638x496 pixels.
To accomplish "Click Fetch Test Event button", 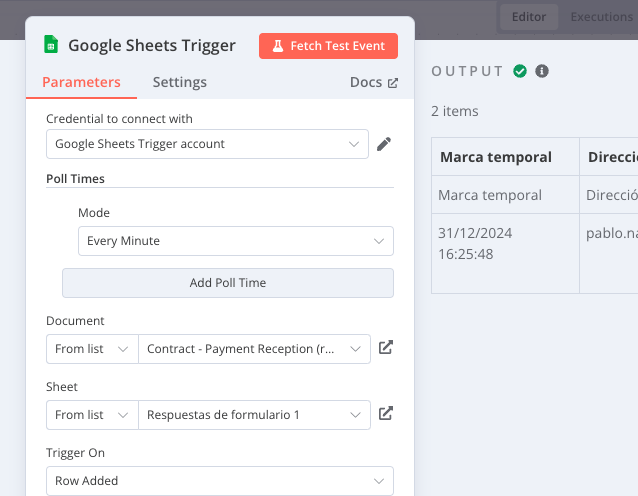I will [328, 46].
